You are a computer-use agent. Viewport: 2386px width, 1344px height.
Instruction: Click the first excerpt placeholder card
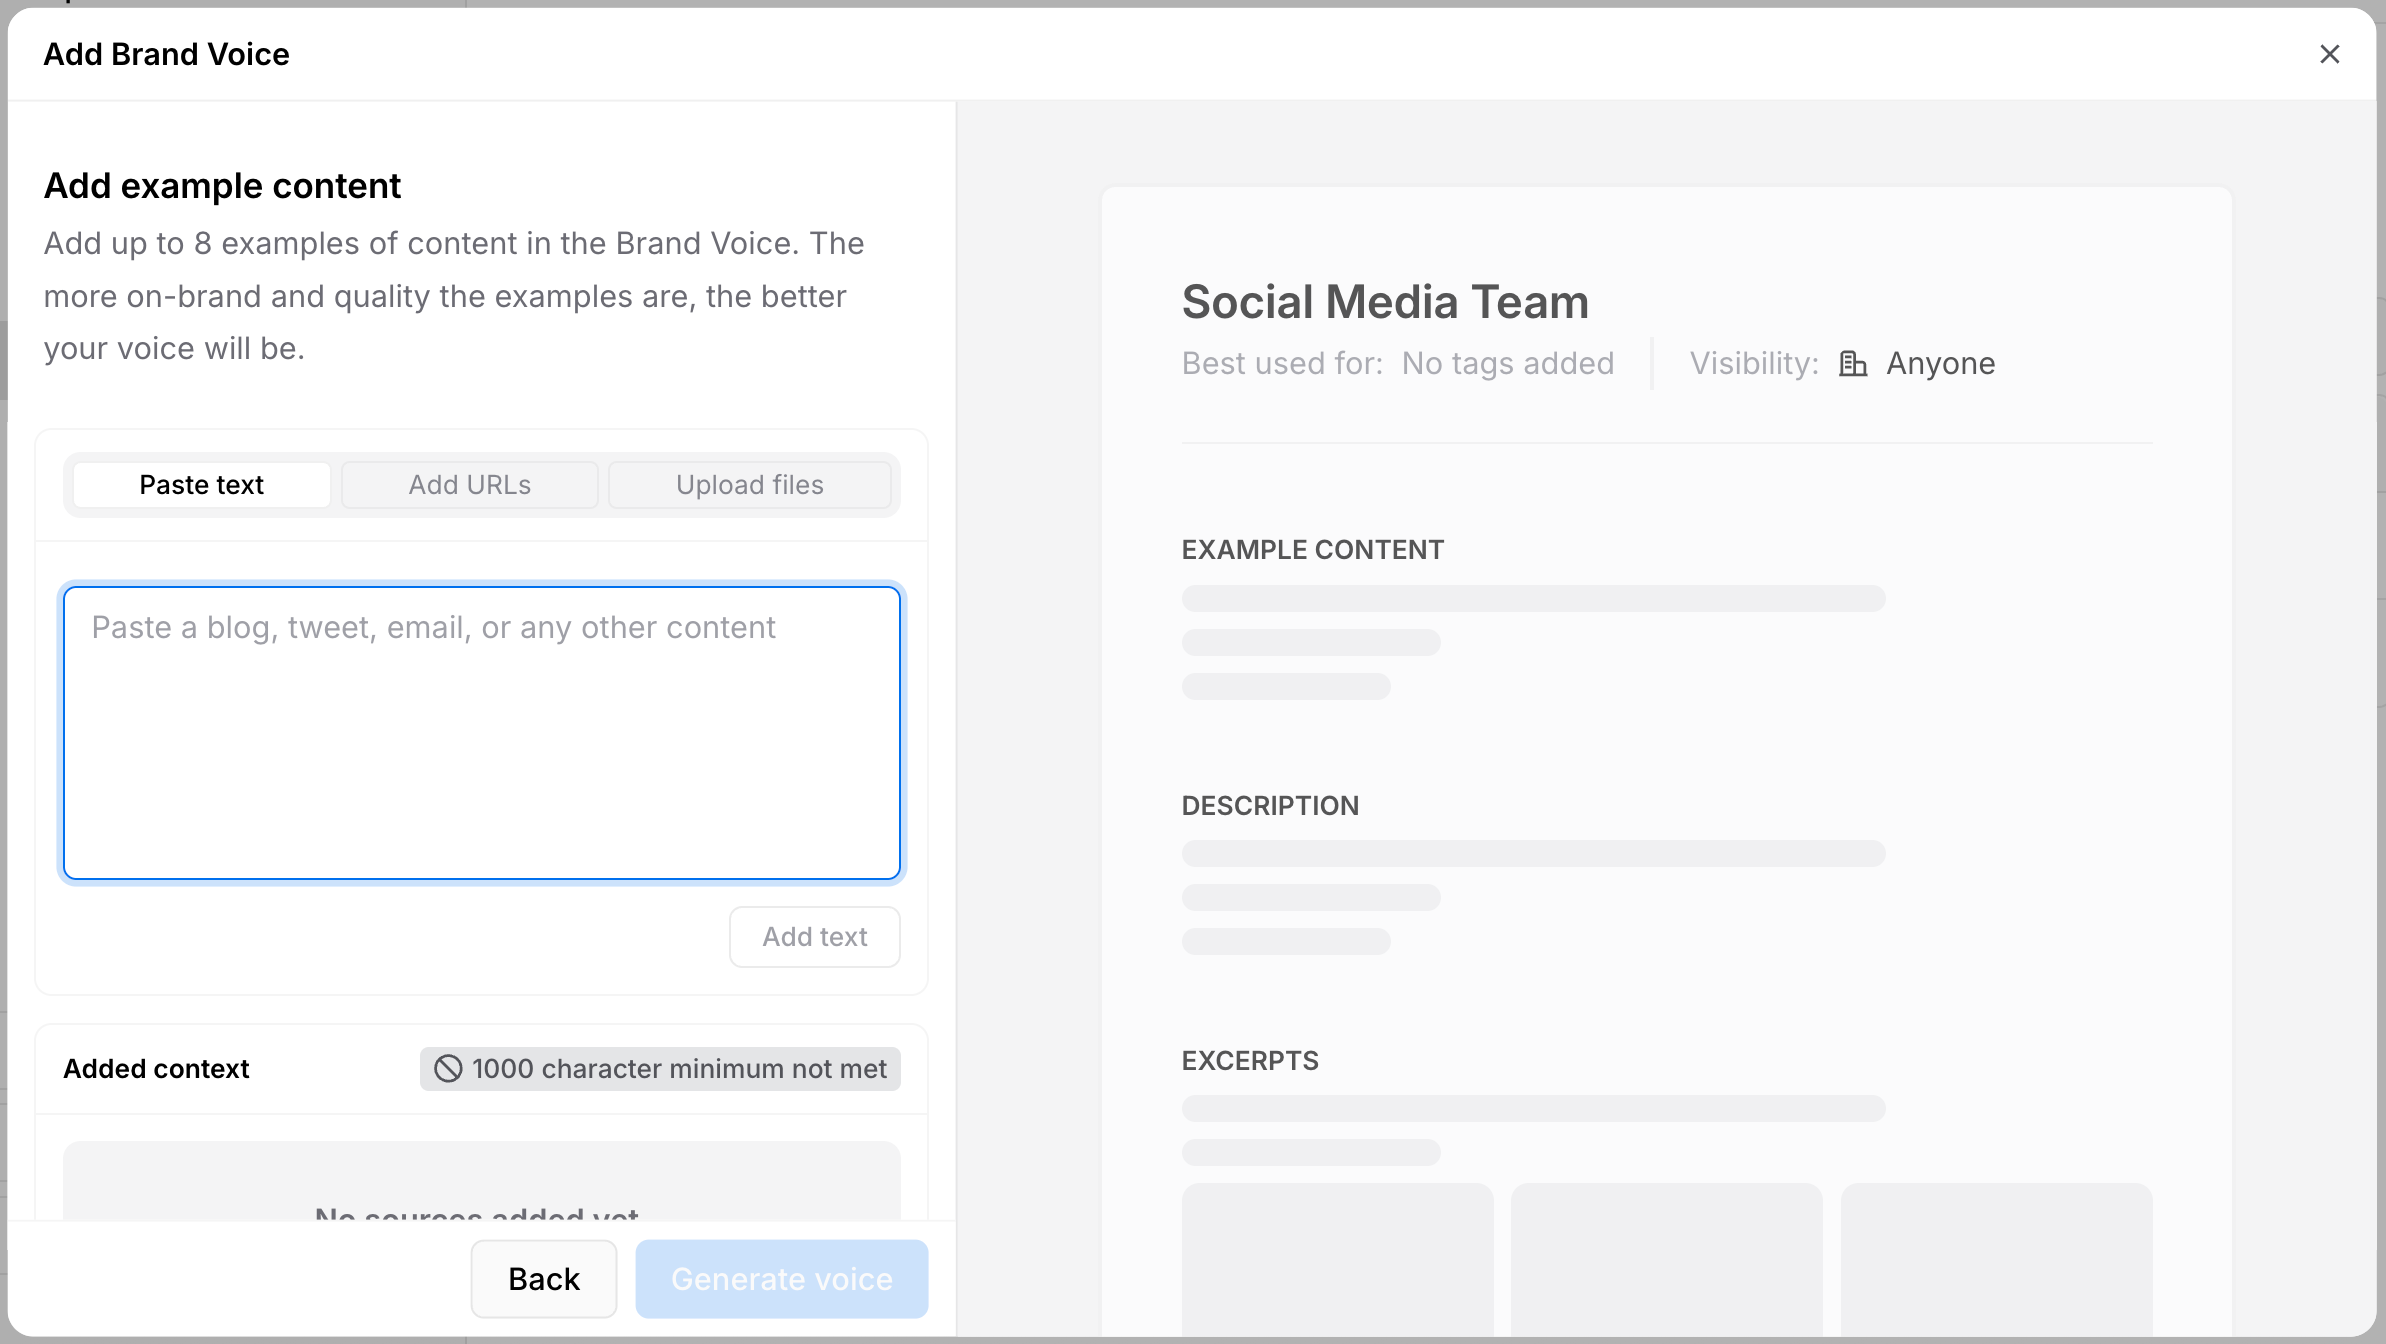coord(1337,1260)
